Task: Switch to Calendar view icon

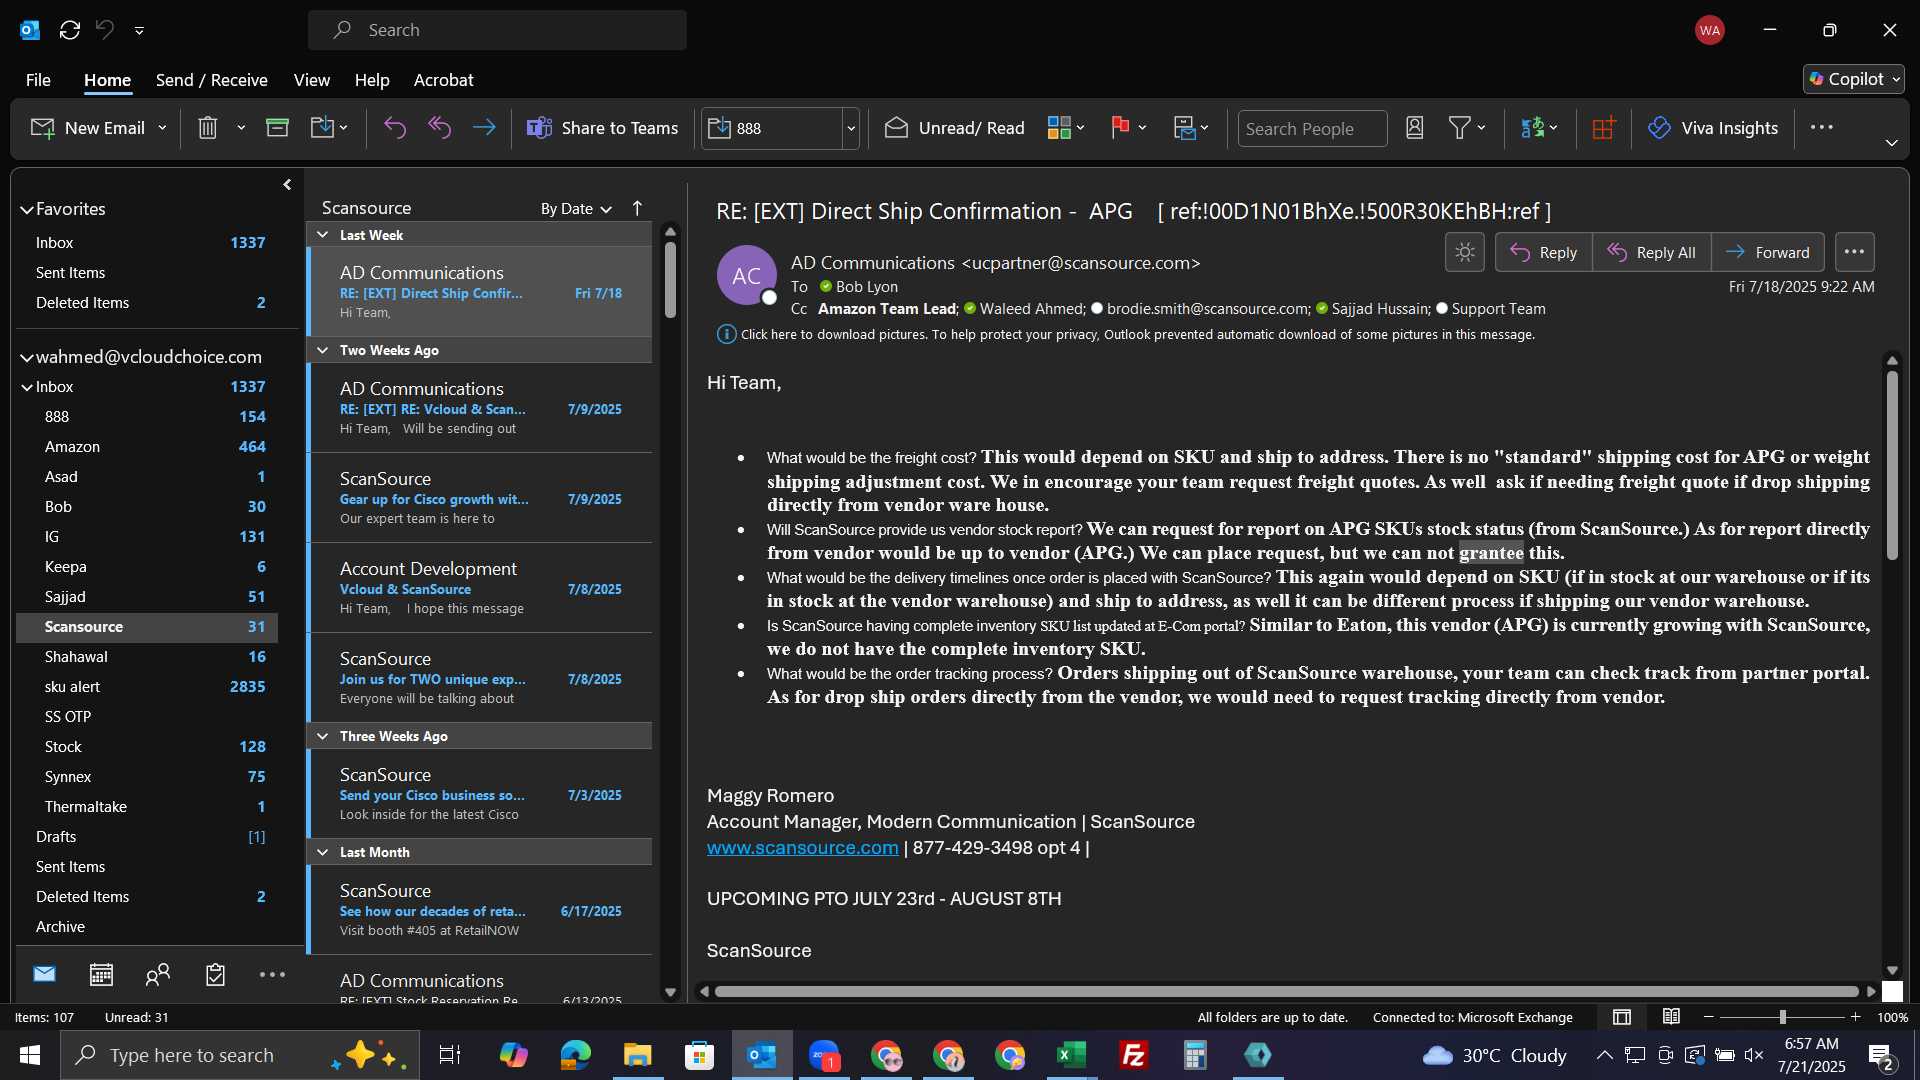Action: pos(101,974)
